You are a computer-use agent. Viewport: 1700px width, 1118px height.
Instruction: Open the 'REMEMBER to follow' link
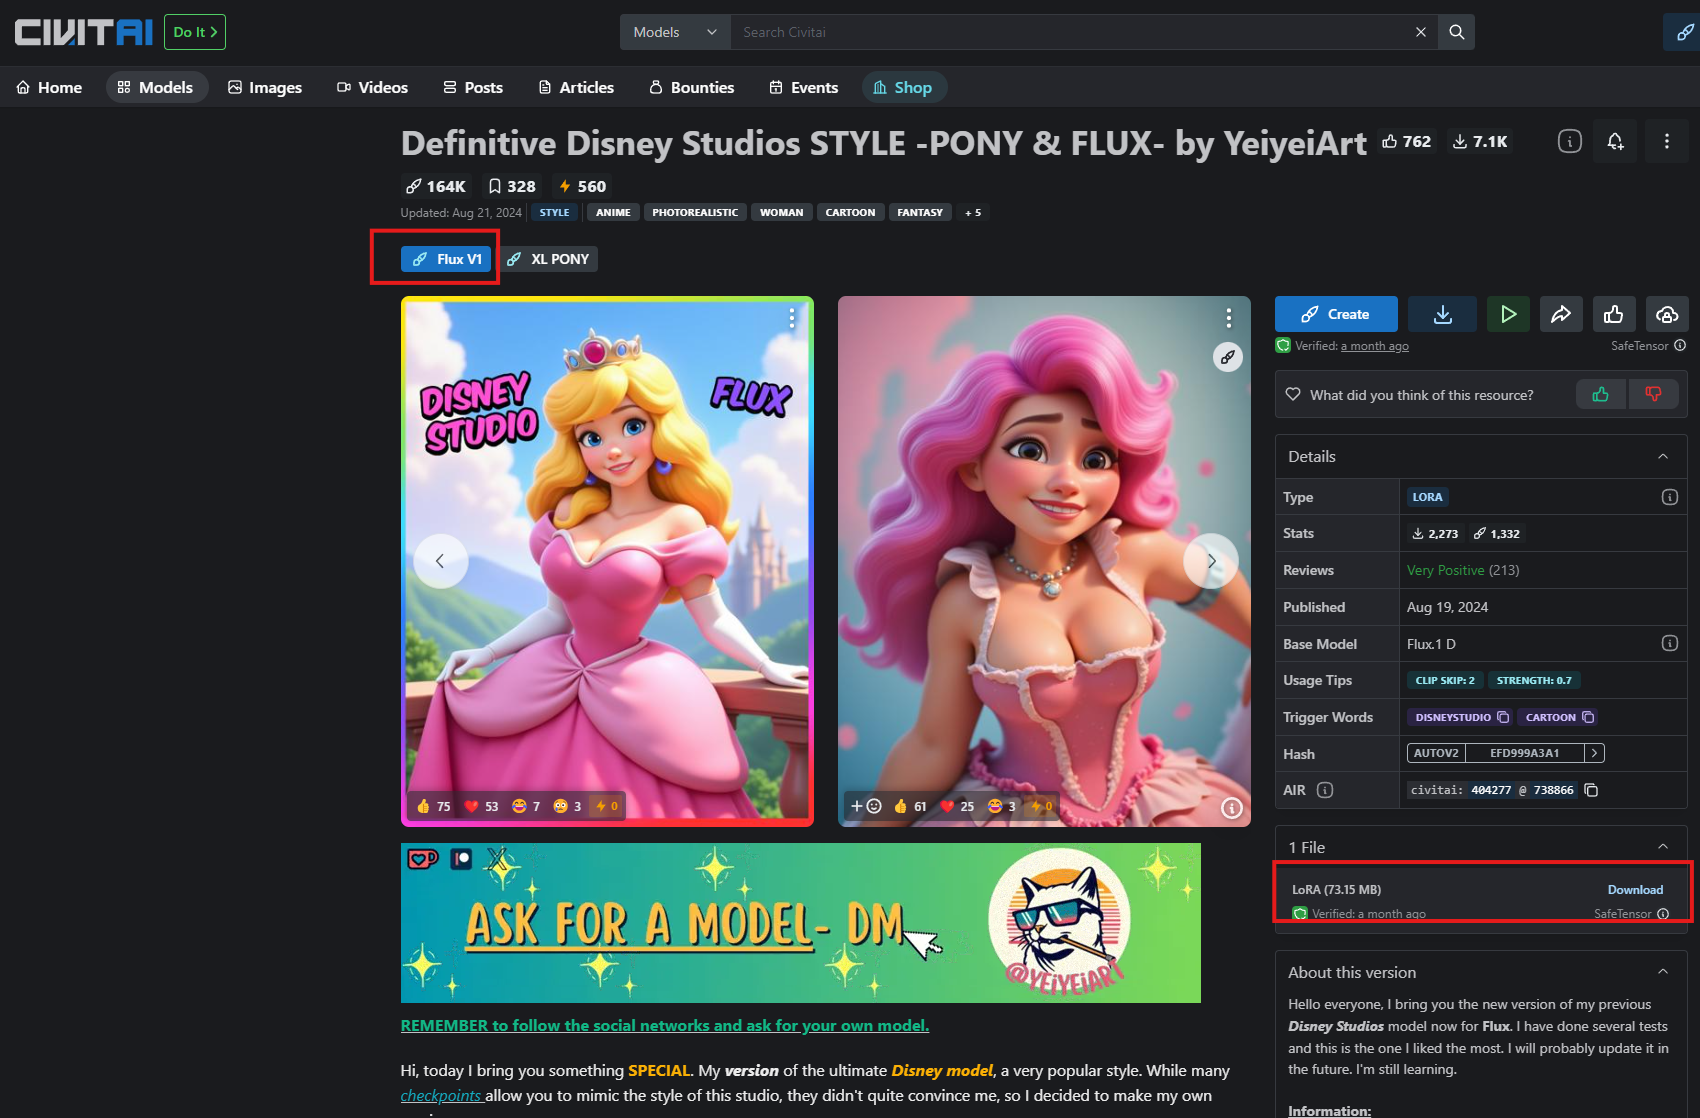[665, 1025]
